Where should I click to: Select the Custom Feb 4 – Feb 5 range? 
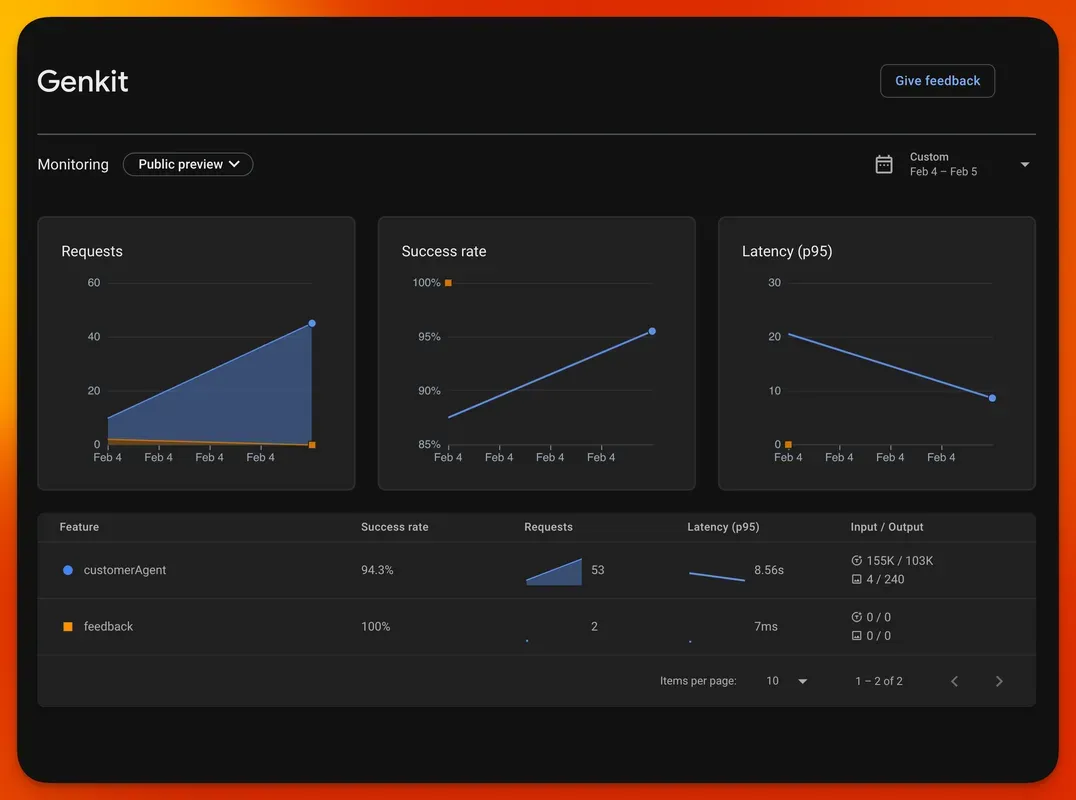click(x=944, y=164)
